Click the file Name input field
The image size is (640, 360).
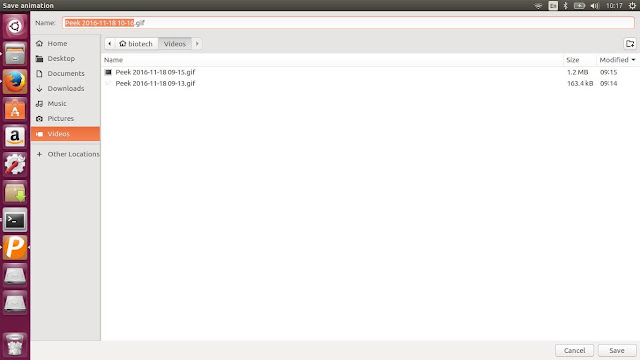tap(349, 23)
